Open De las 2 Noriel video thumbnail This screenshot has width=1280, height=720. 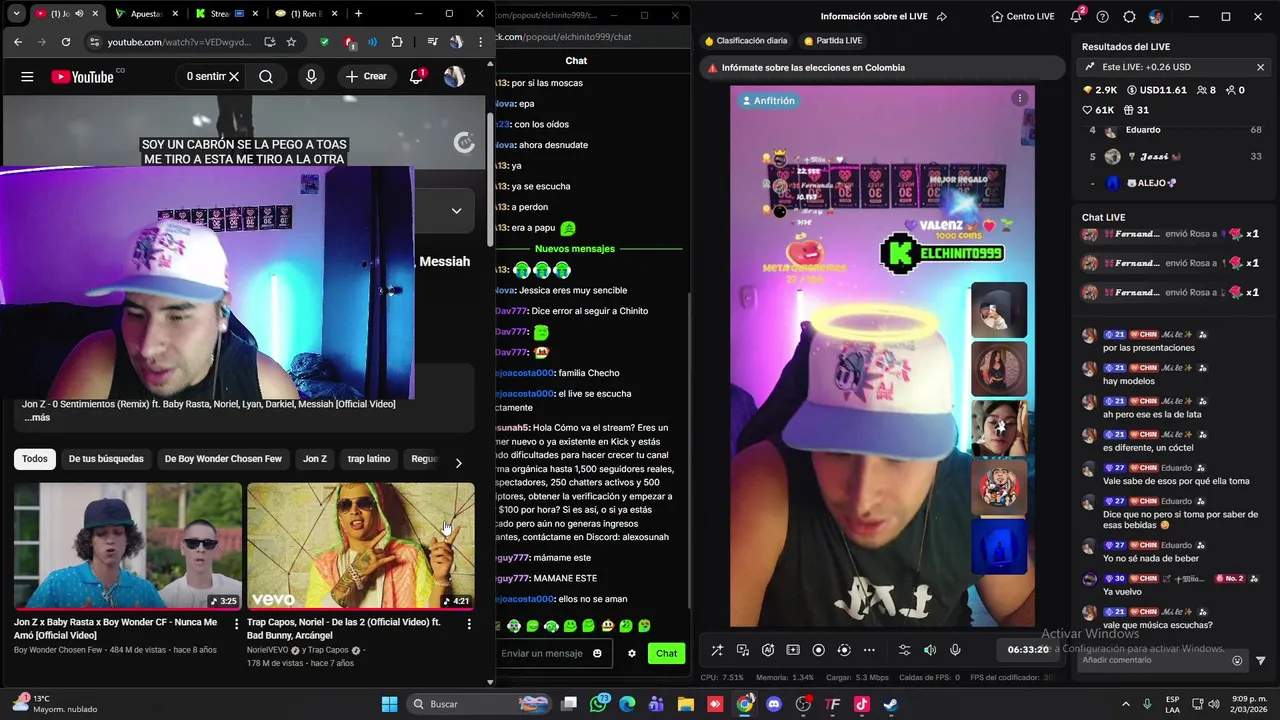point(361,546)
